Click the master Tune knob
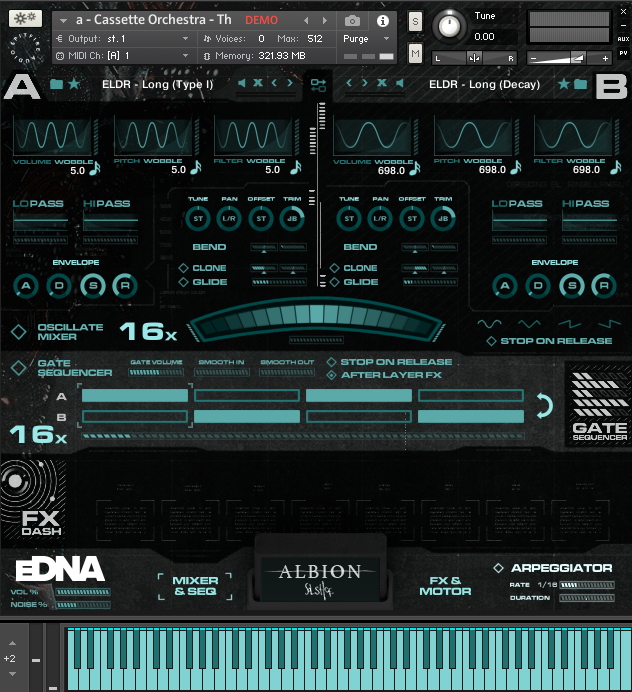The image size is (632, 692). click(x=449, y=26)
